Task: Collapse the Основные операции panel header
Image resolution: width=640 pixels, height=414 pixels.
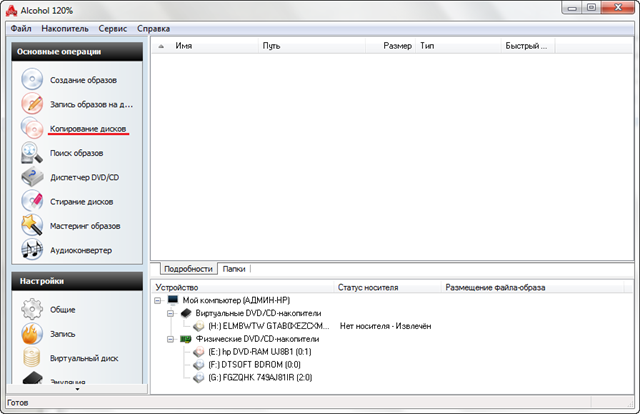Action: point(77,51)
